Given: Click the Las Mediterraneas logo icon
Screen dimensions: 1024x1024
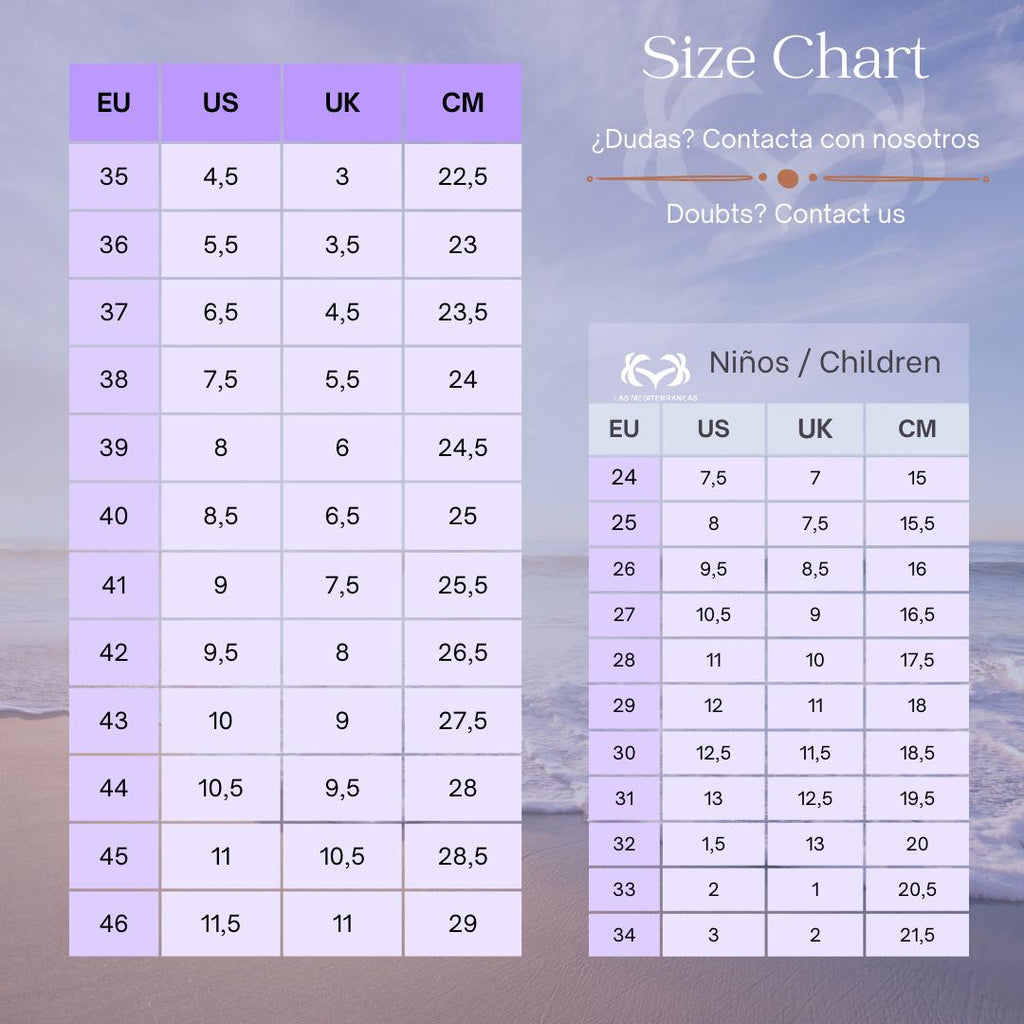Looking at the screenshot, I should (655, 372).
